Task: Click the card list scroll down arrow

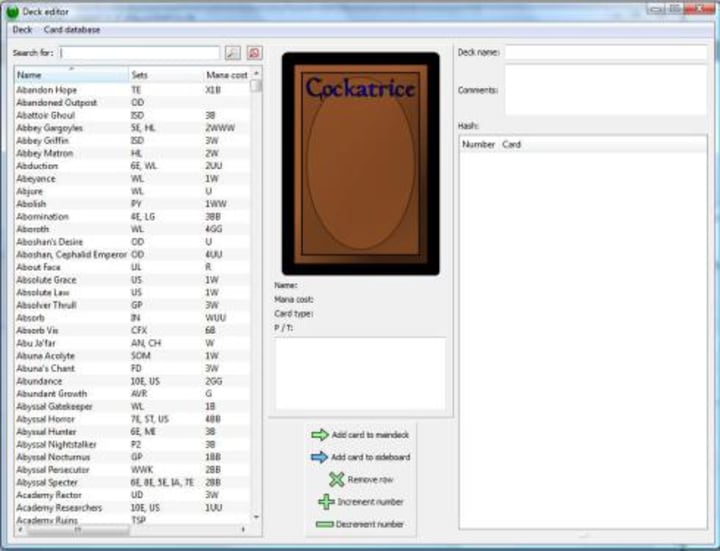Action: (x=256, y=517)
